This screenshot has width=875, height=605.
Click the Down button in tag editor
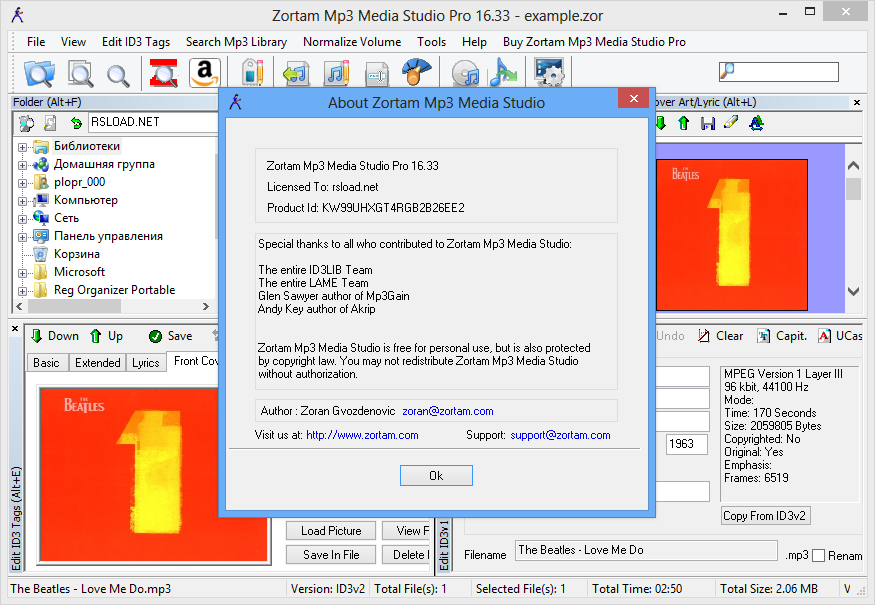[x=54, y=336]
